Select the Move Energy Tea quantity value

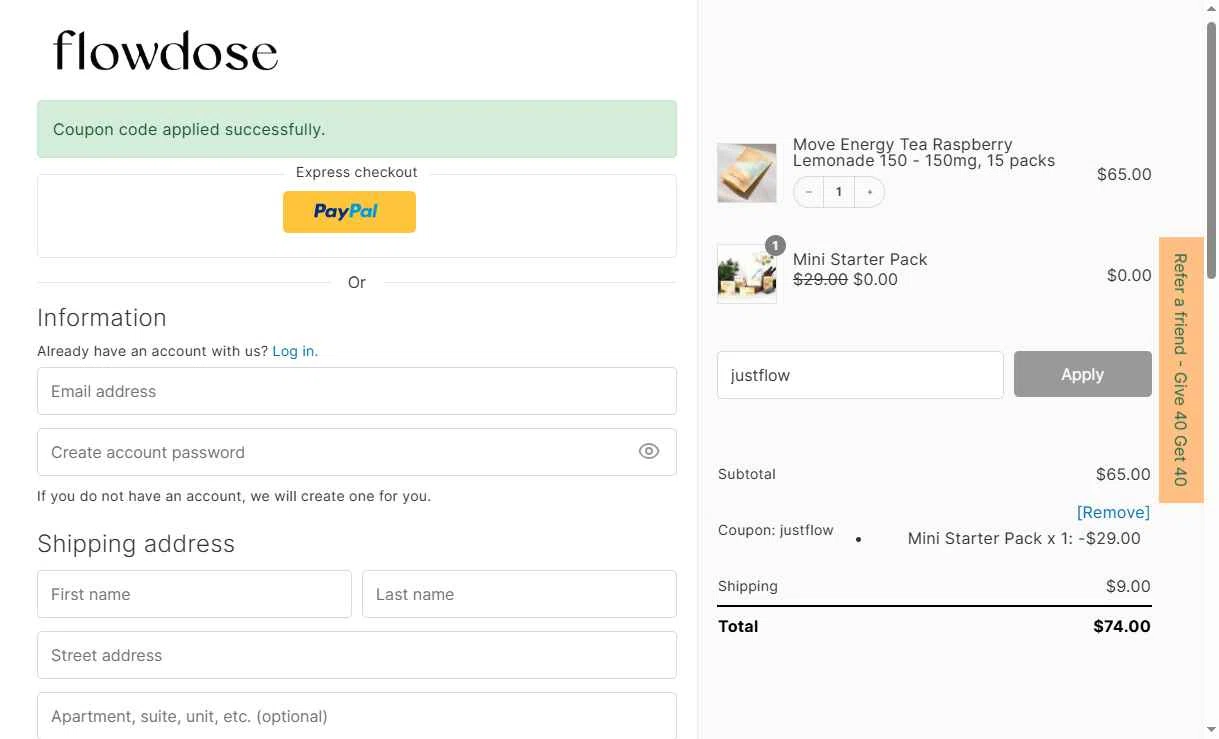(x=839, y=192)
